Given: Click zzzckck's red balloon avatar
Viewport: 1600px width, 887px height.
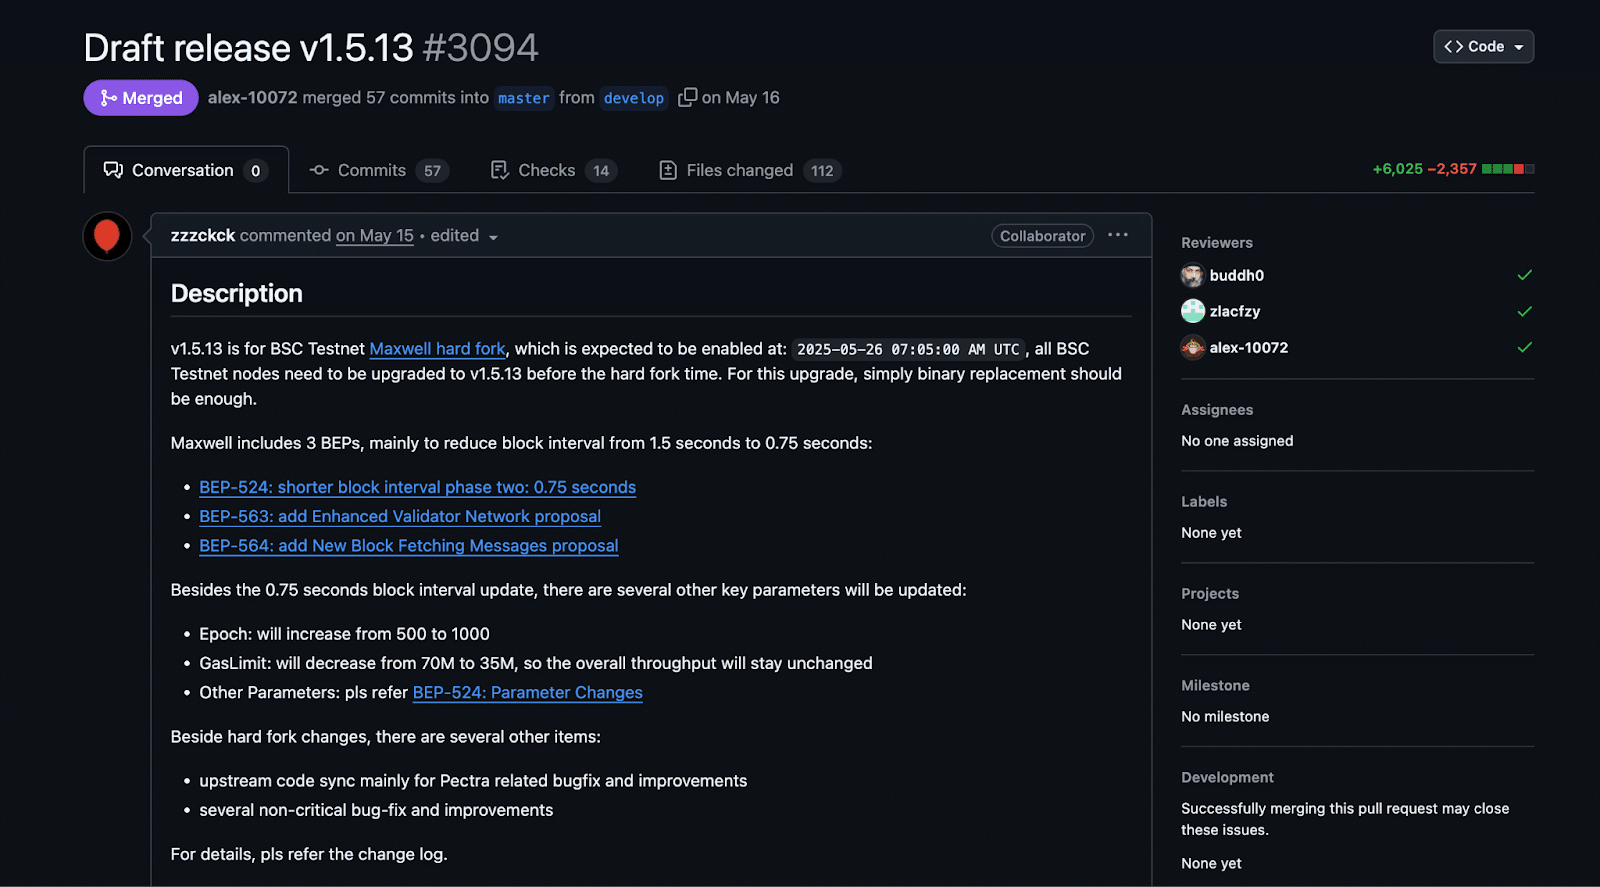Looking at the screenshot, I should click(x=107, y=236).
